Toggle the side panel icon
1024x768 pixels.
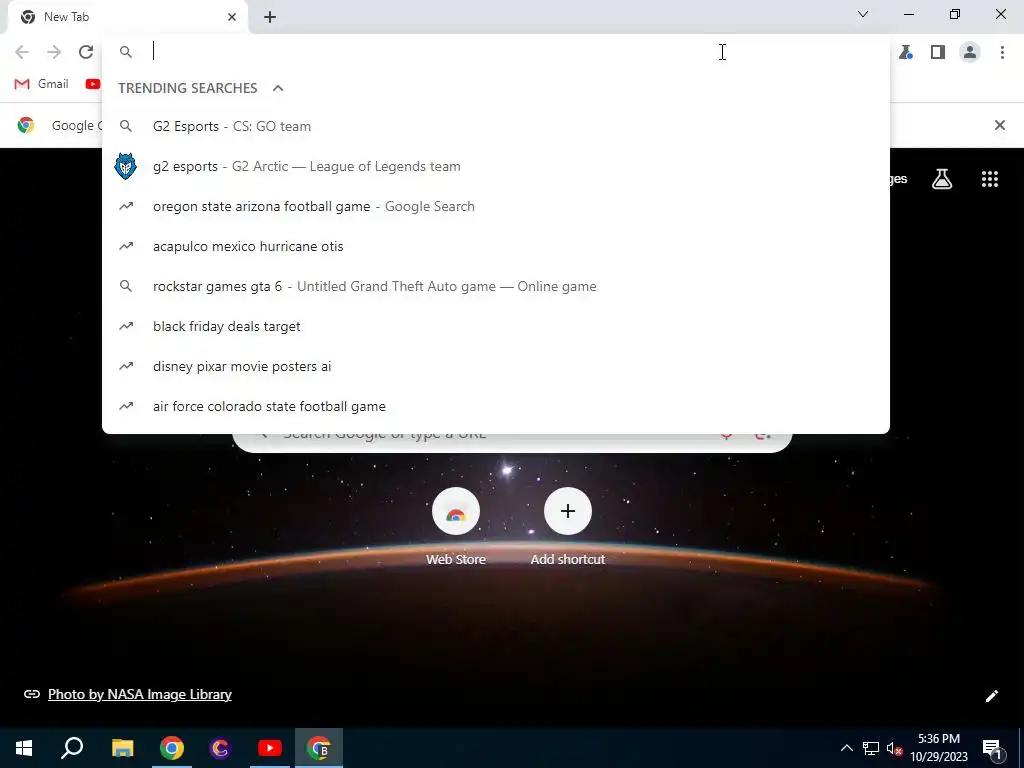coord(938,52)
